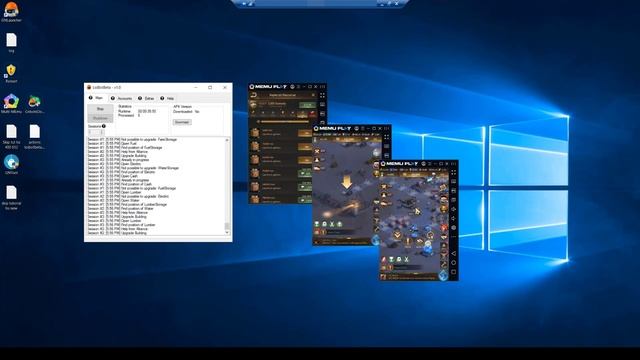Image resolution: width=640 pixels, height=360 pixels.
Task: Click crossed-swords icon in front MEmu left column
Action: [384, 187]
